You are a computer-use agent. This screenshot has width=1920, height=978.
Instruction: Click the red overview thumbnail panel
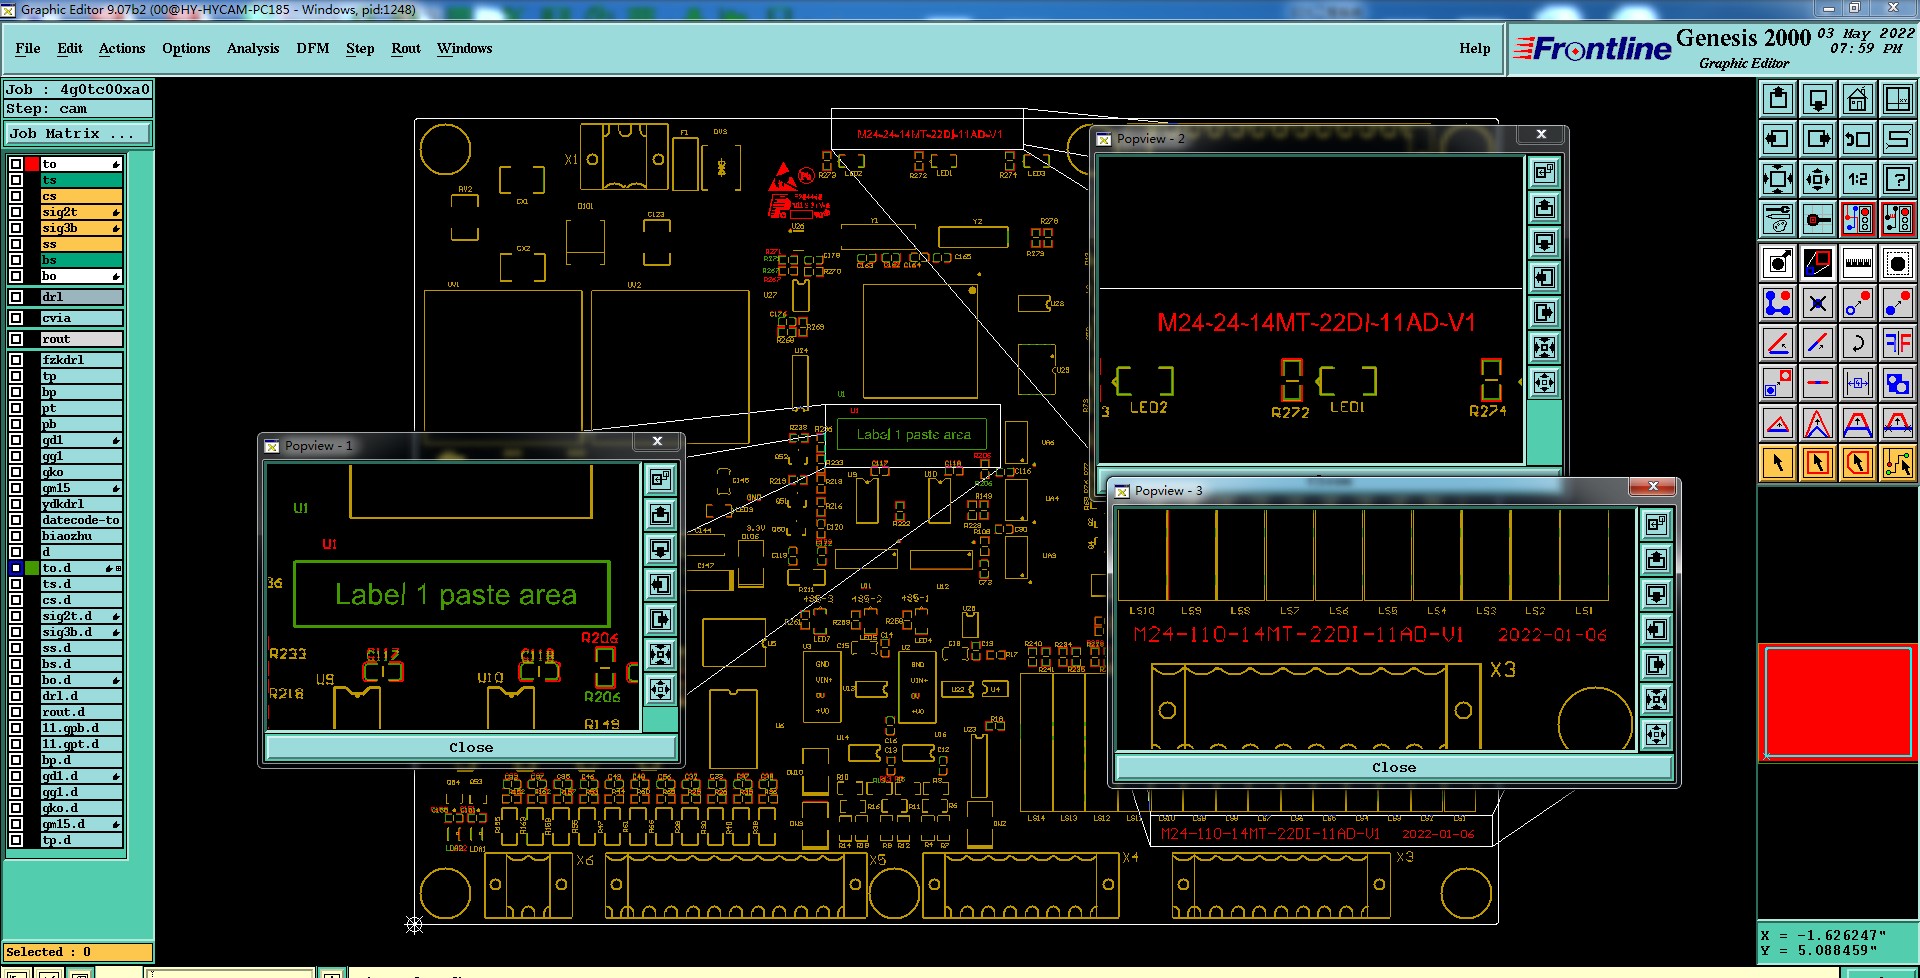click(1838, 702)
